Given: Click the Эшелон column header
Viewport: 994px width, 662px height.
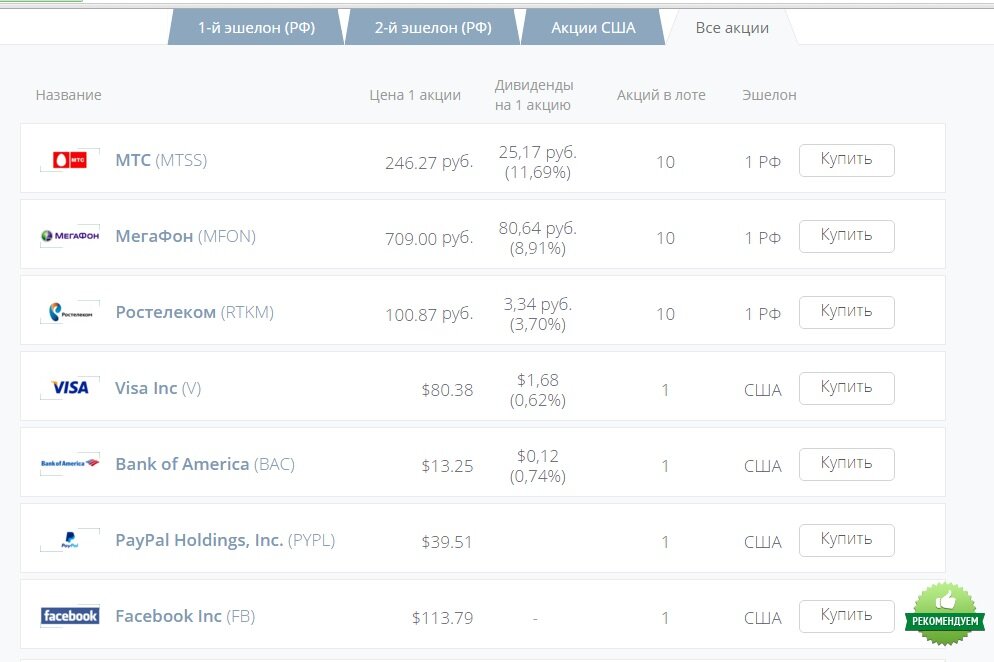Looking at the screenshot, I should pyautogui.click(x=769, y=94).
